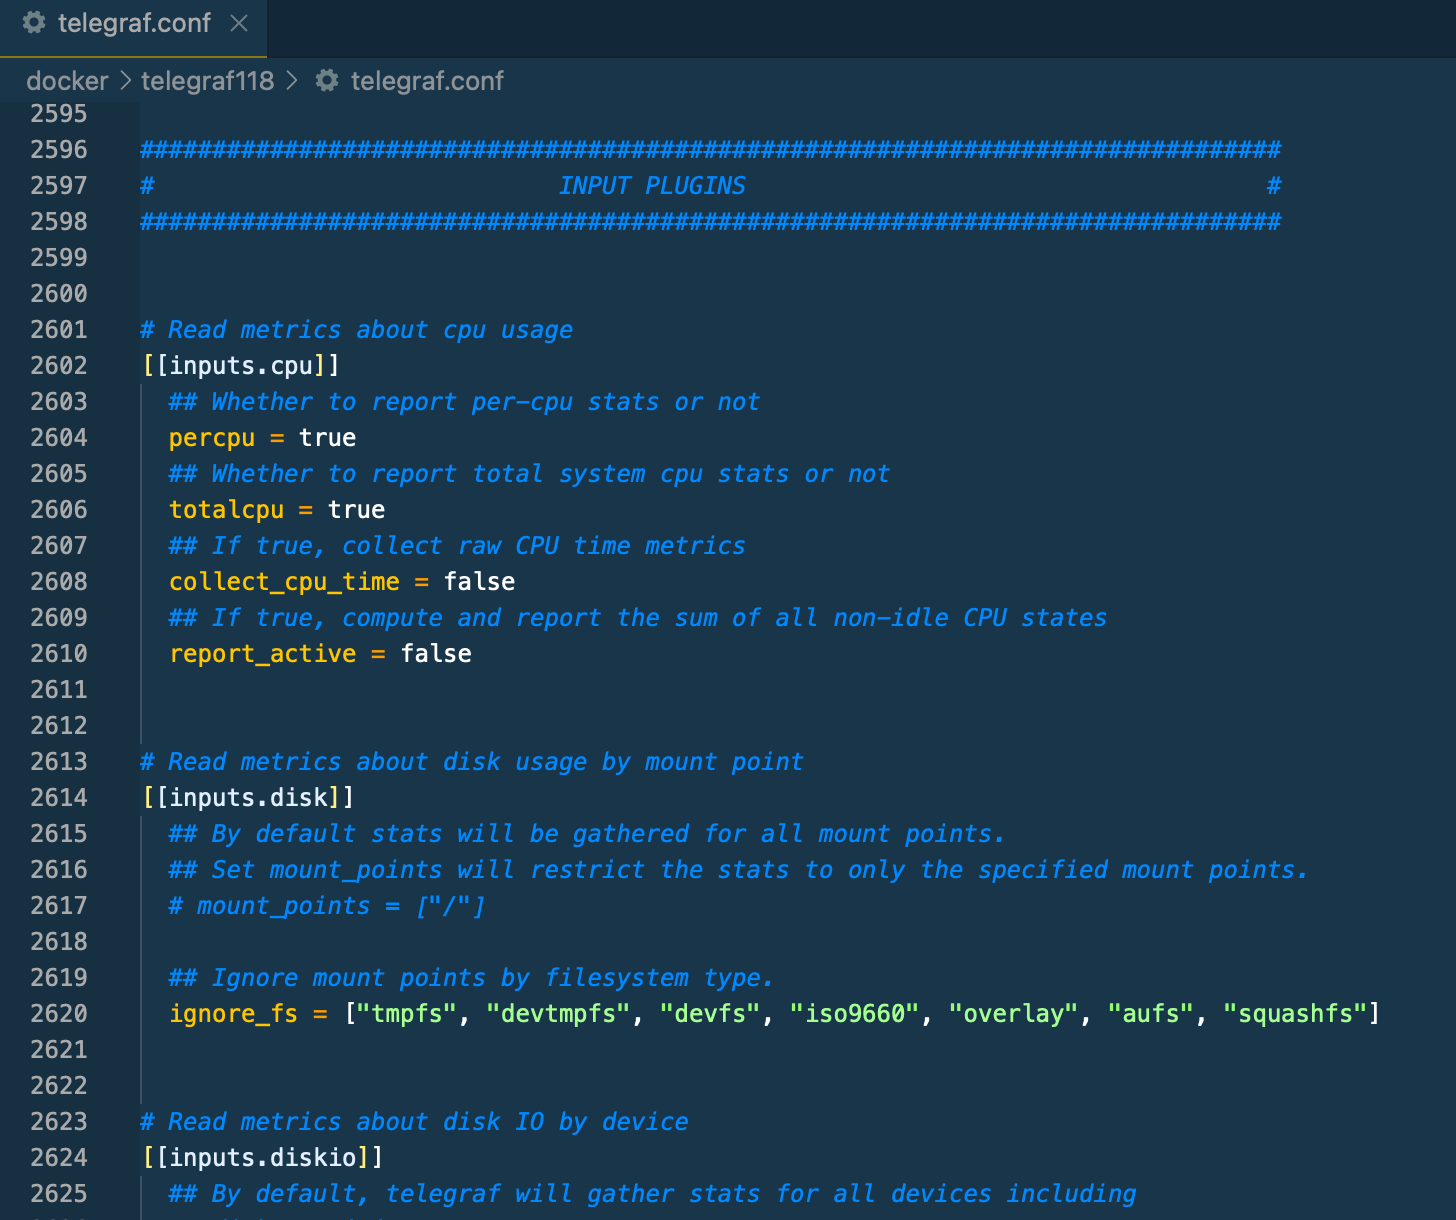Viewport: 1456px width, 1220px height.
Task: Click the comment about total system cpu stats
Action: (x=529, y=474)
